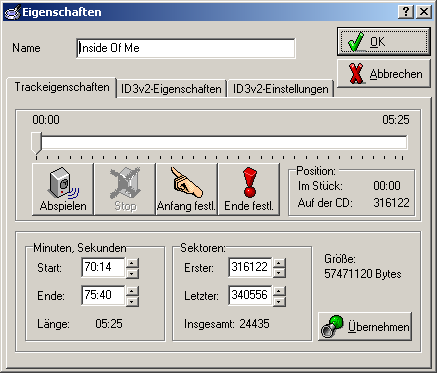
Task: Select the Trackeigenschaften tab
Action: click(x=62, y=87)
